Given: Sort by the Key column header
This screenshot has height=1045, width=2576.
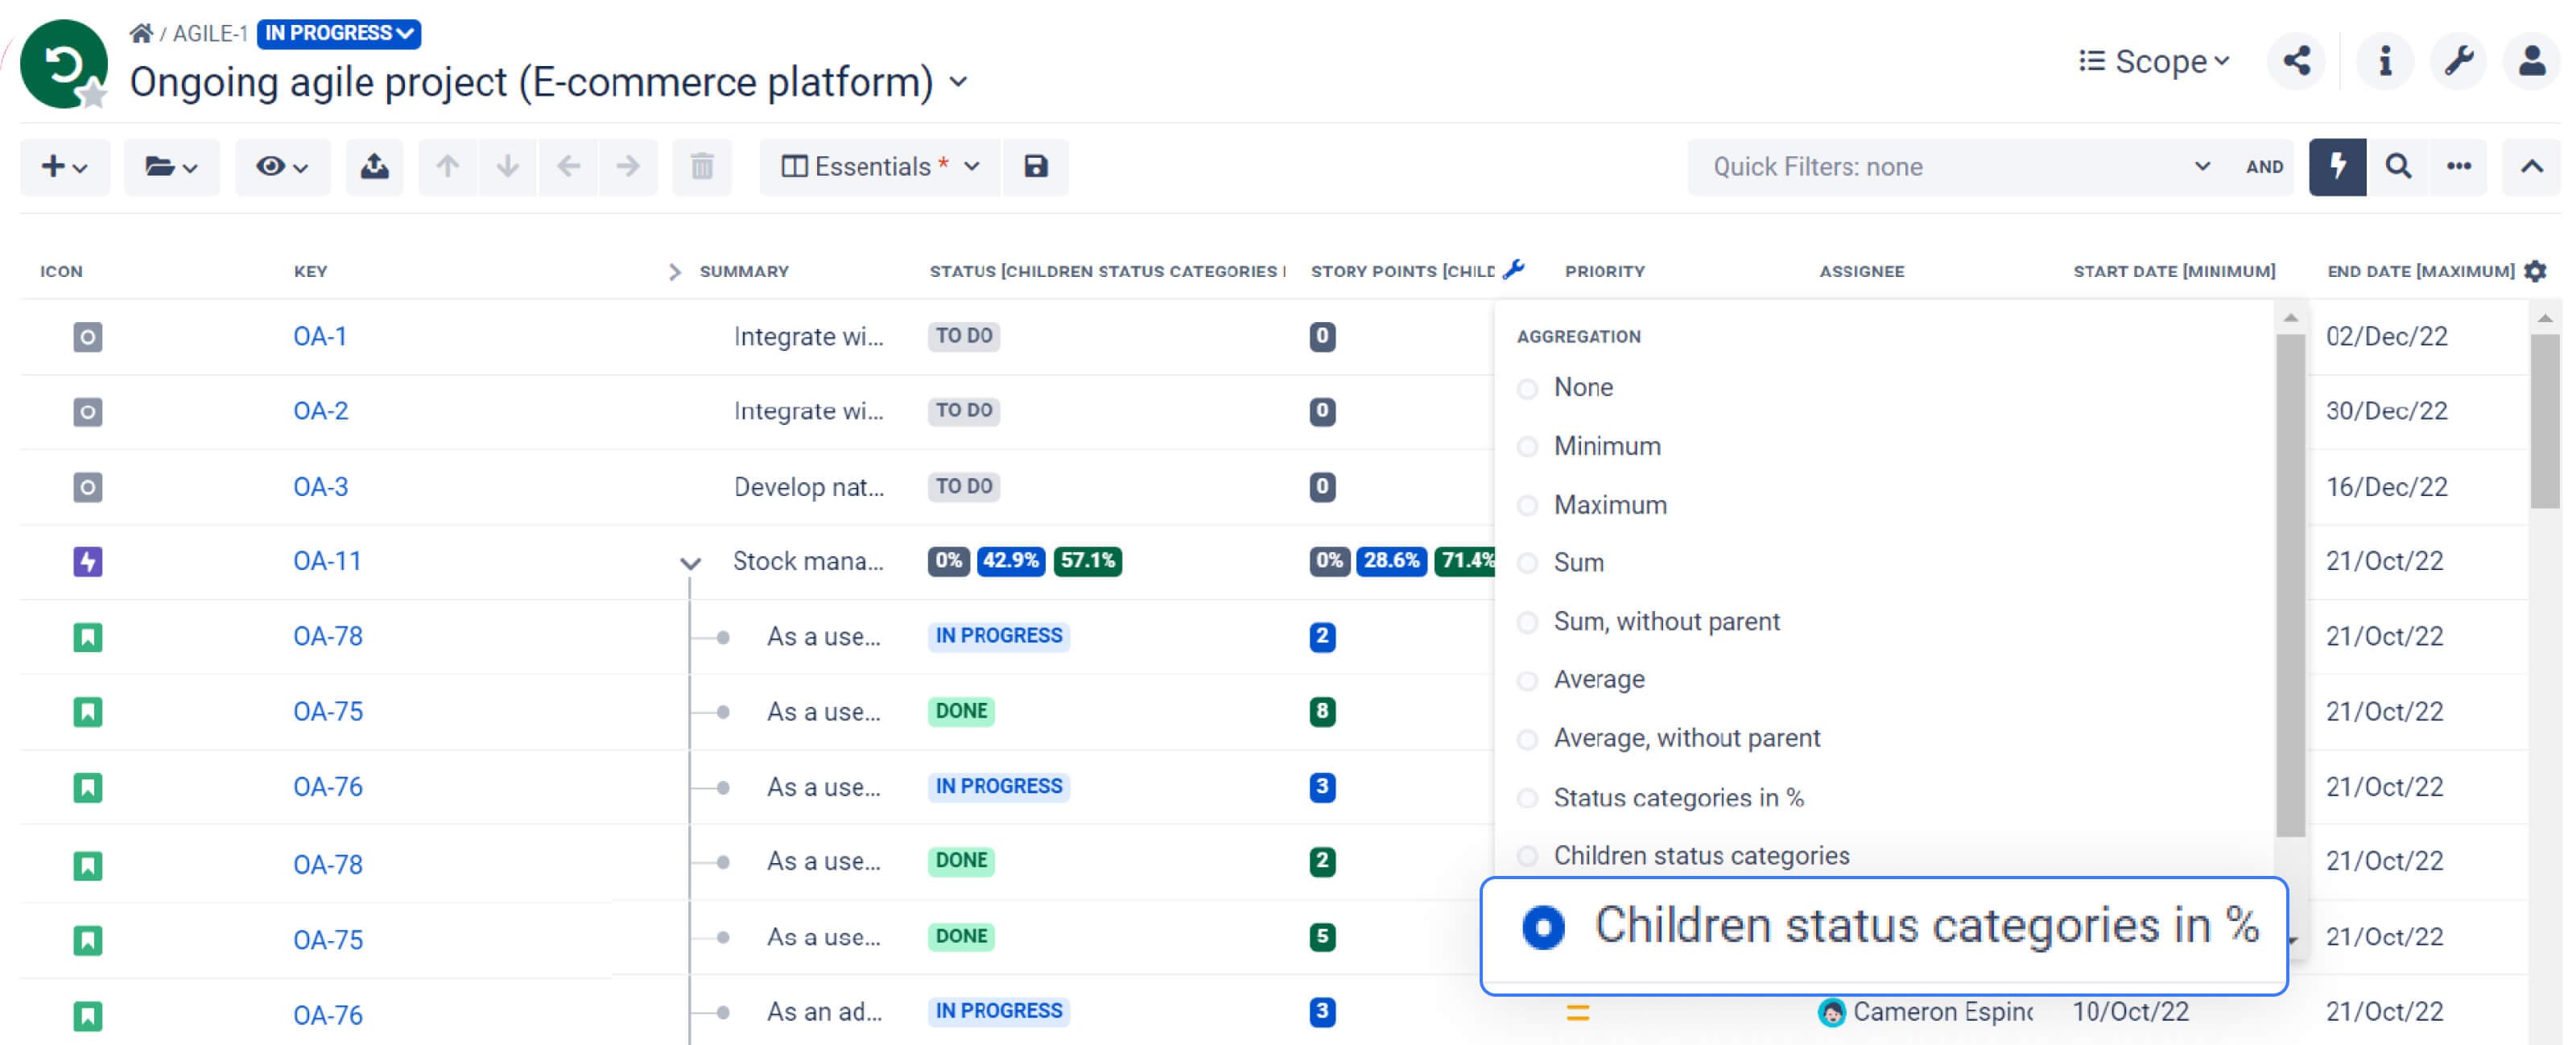Looking at the screenshot, I should pyautogui.click(x=311, y=272).
